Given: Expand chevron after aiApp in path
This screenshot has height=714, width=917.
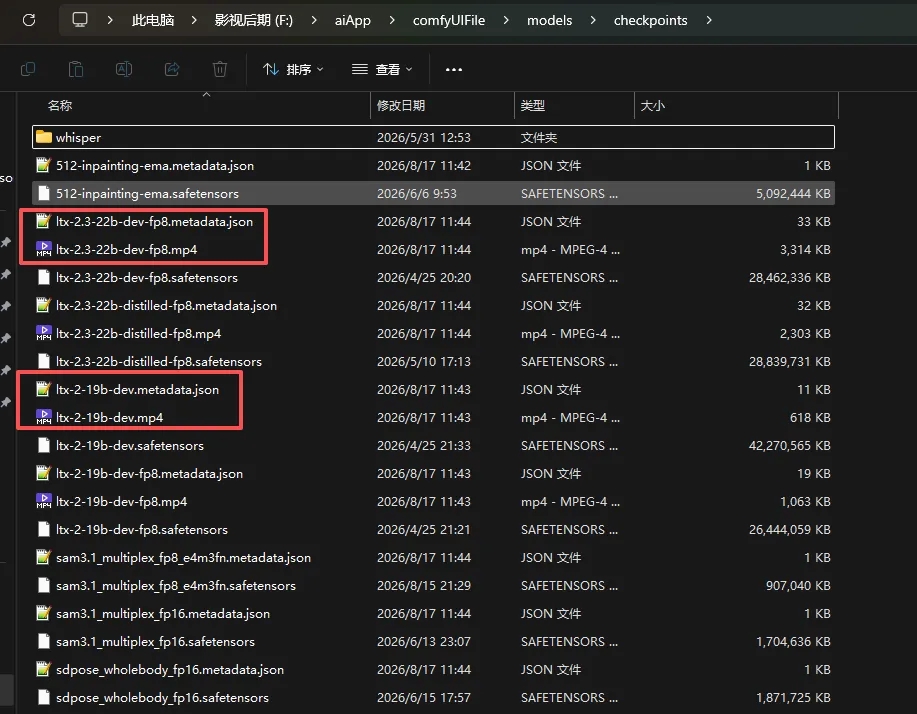Looking at the screenshot, I should click(x=392, y=20).
